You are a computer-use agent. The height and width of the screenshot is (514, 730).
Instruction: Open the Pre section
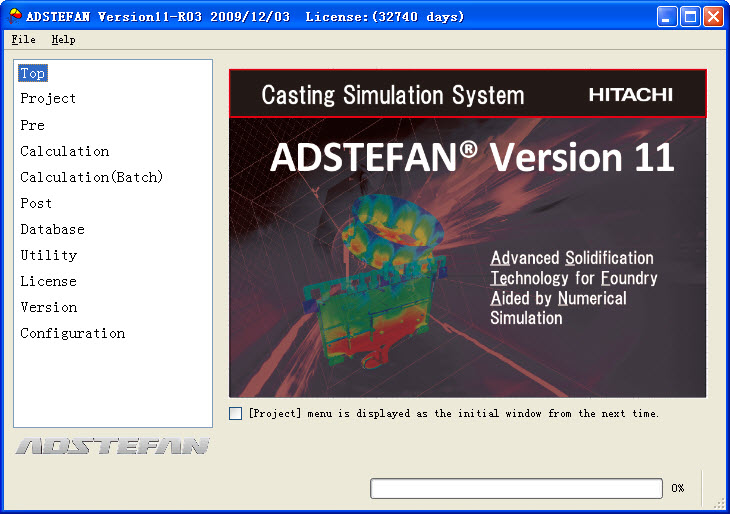pos(33,125)
